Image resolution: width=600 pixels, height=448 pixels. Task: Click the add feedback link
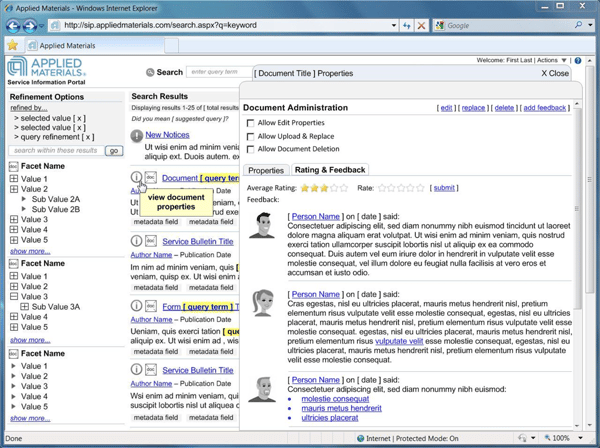coord(545,108)
